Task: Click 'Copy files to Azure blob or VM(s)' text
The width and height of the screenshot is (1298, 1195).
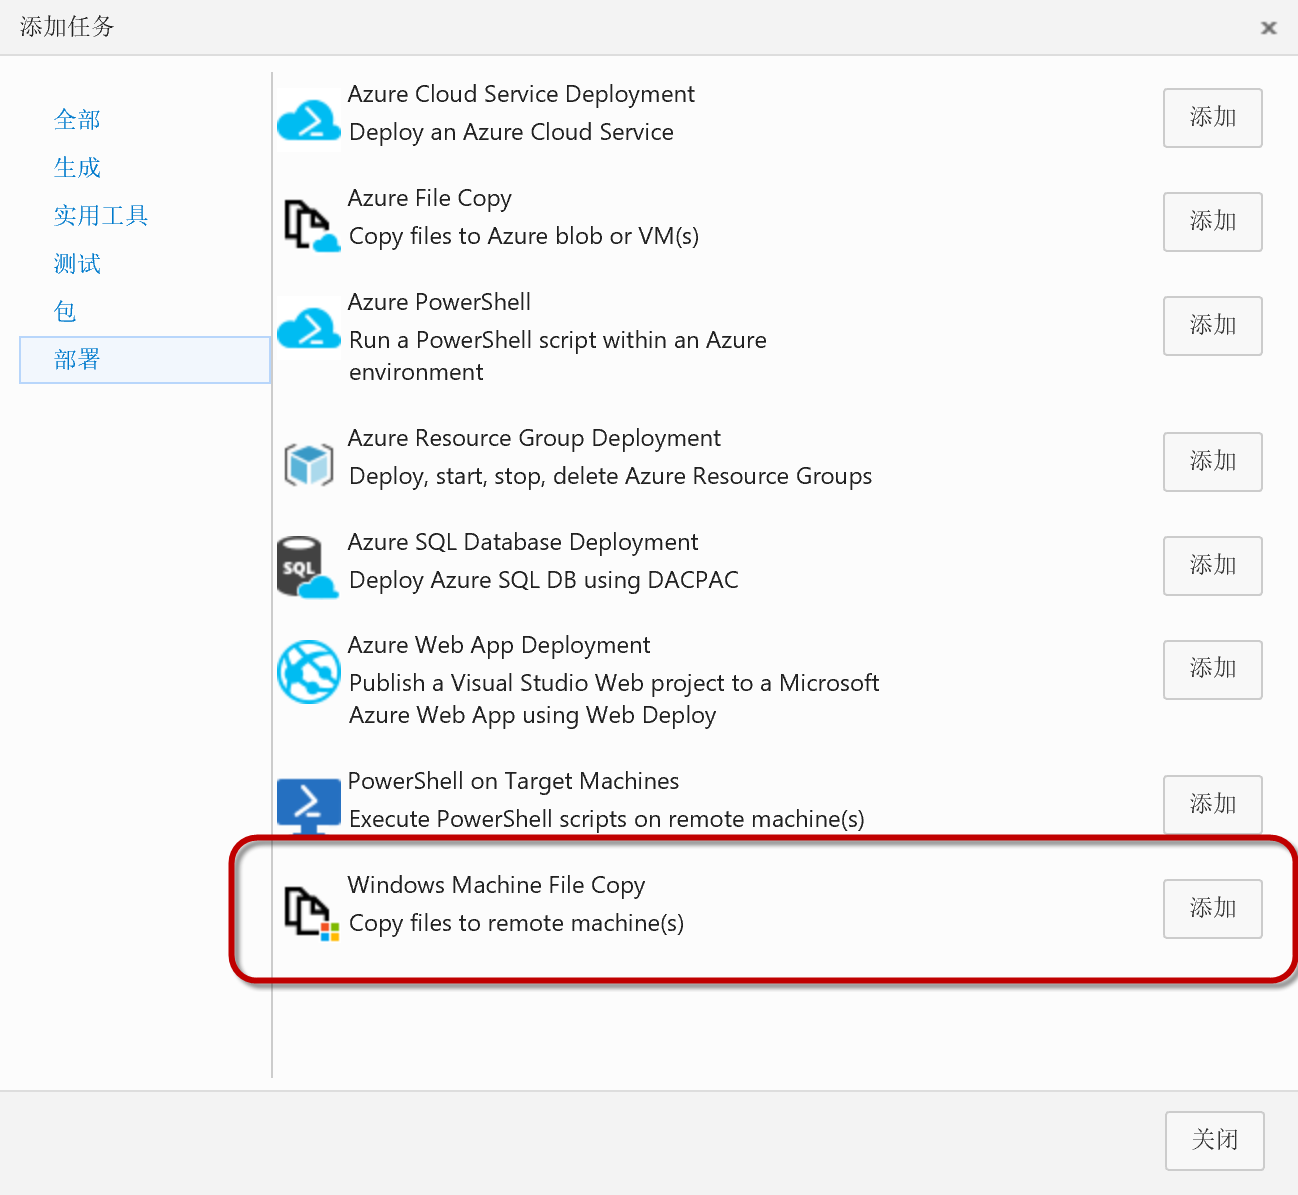Action: pos(524,236)
